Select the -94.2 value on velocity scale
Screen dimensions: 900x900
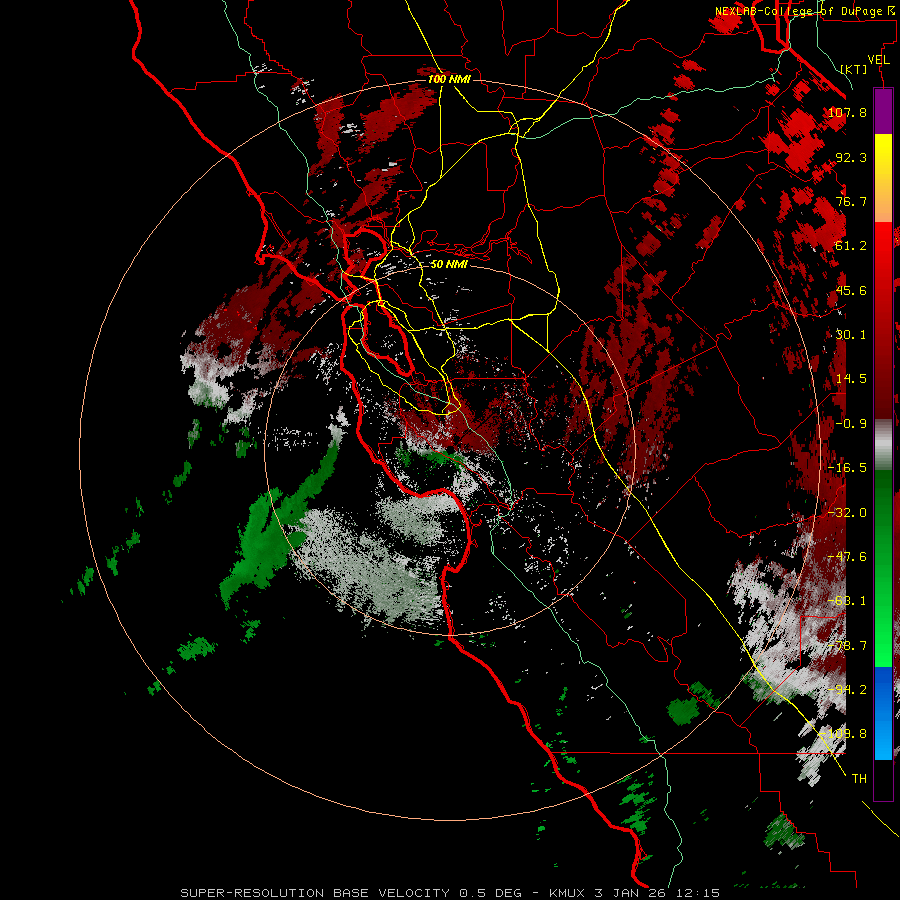pyautogui.click(x=847, y=690)
